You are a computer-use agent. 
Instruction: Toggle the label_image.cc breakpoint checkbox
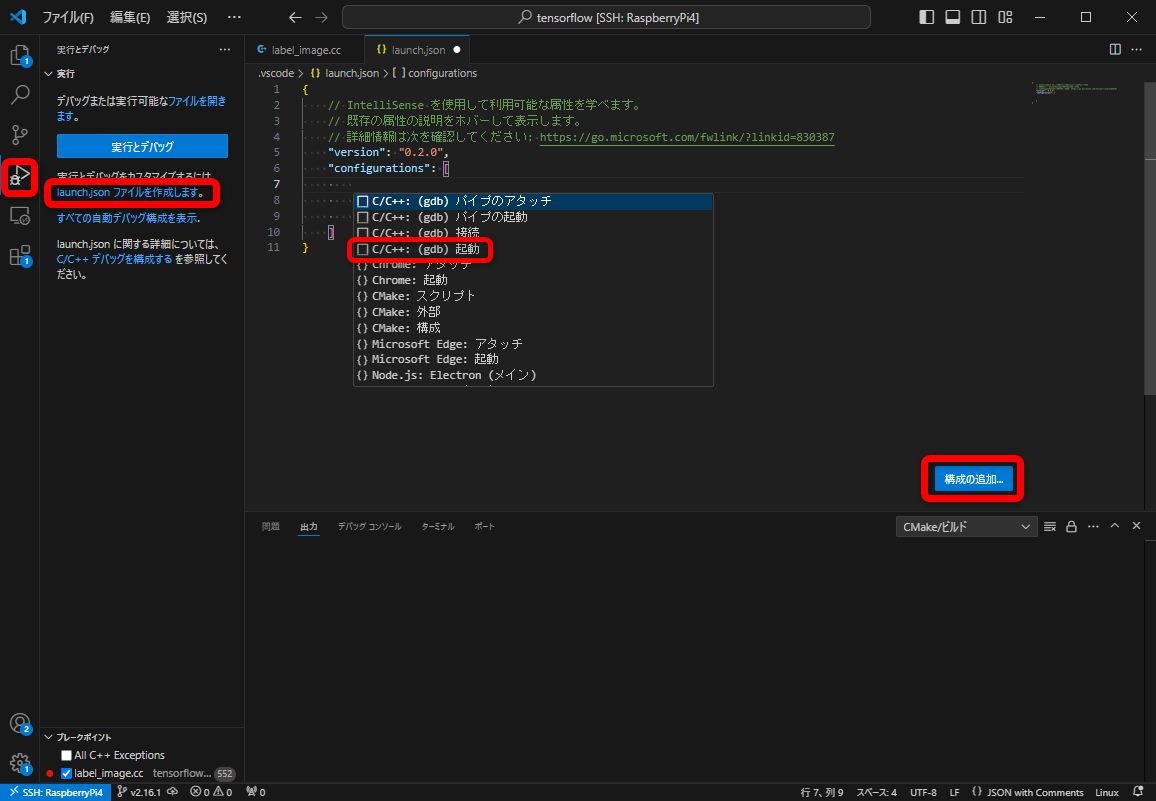66,774
